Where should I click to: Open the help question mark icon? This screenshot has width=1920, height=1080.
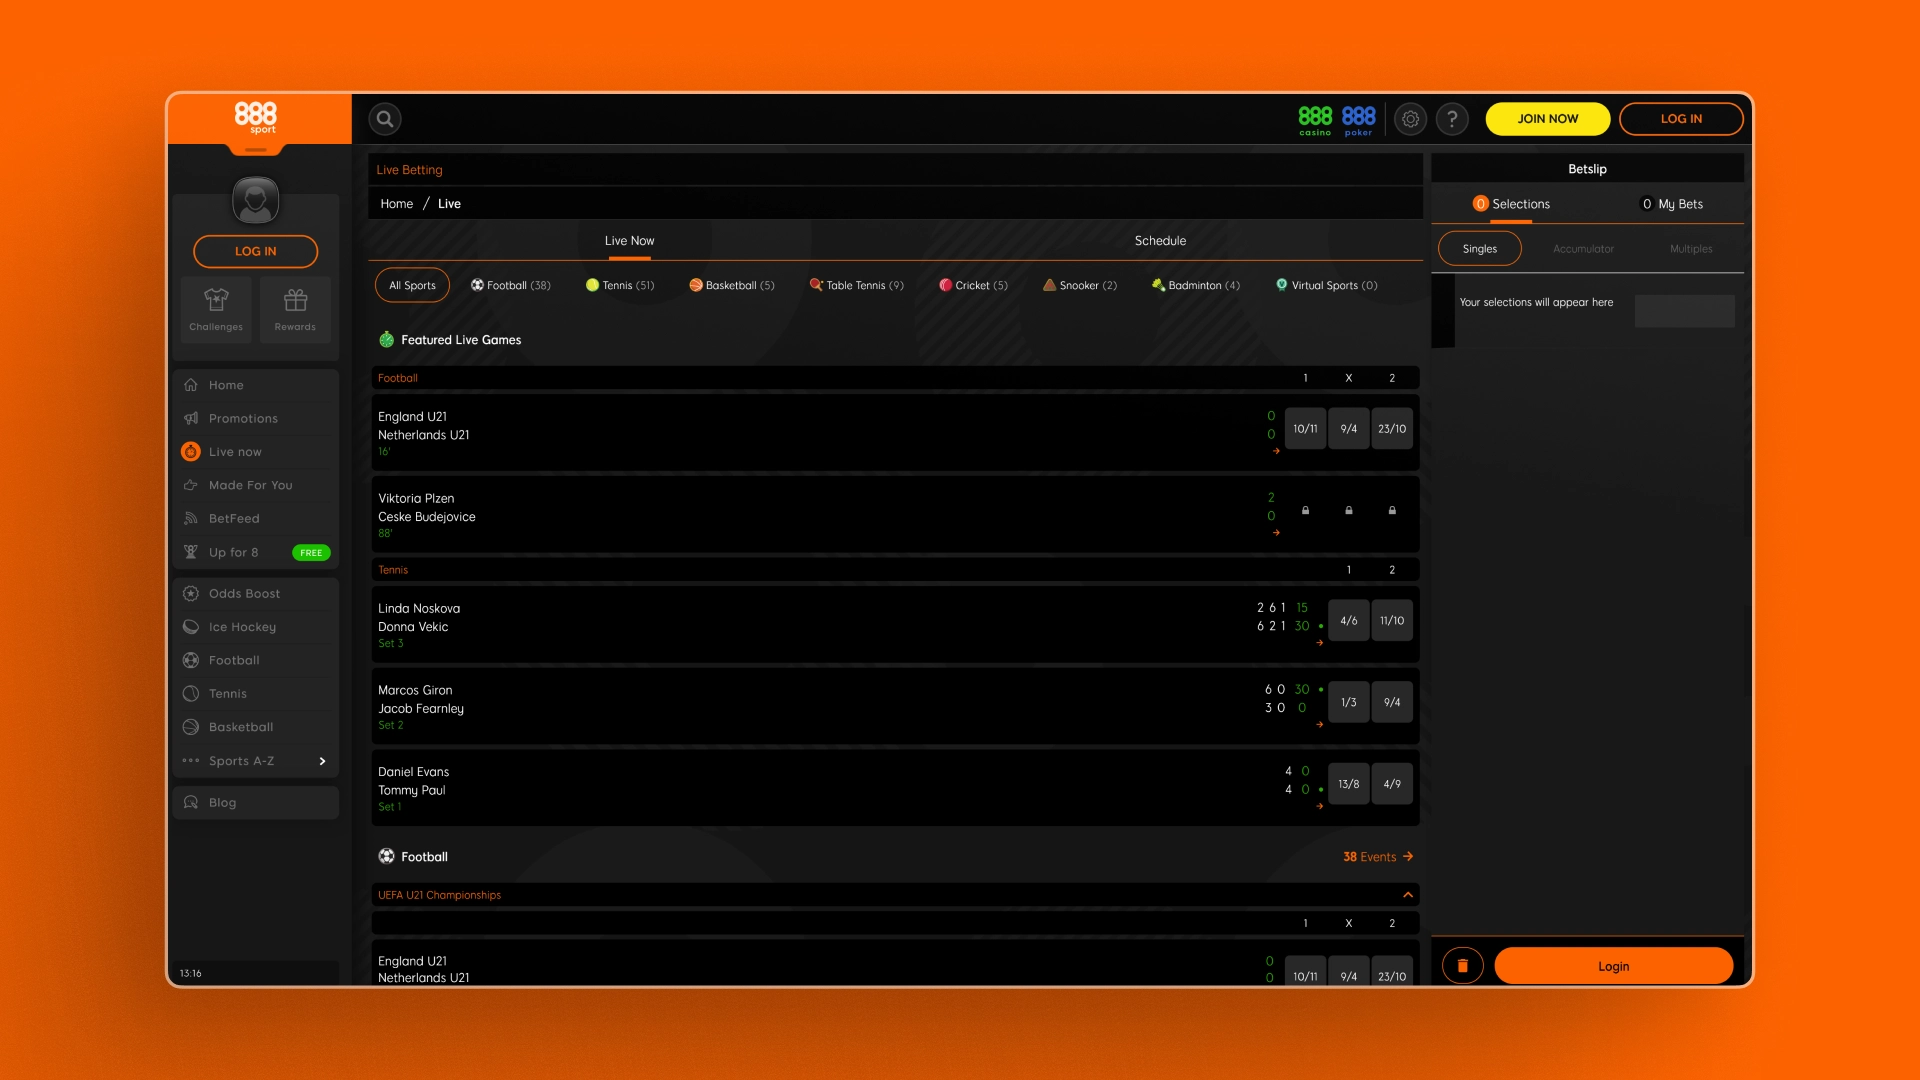click(1452, 119)
